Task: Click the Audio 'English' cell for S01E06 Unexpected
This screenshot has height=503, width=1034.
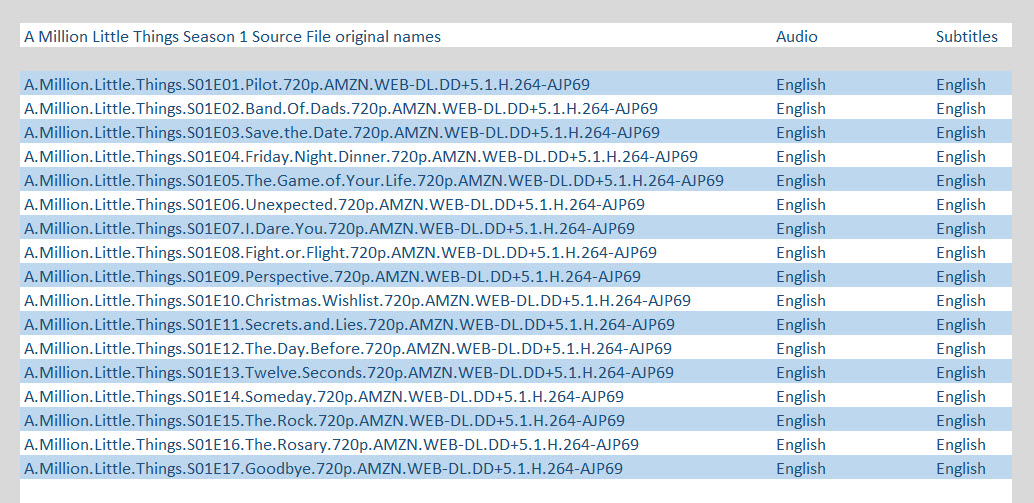Action: 801,205
